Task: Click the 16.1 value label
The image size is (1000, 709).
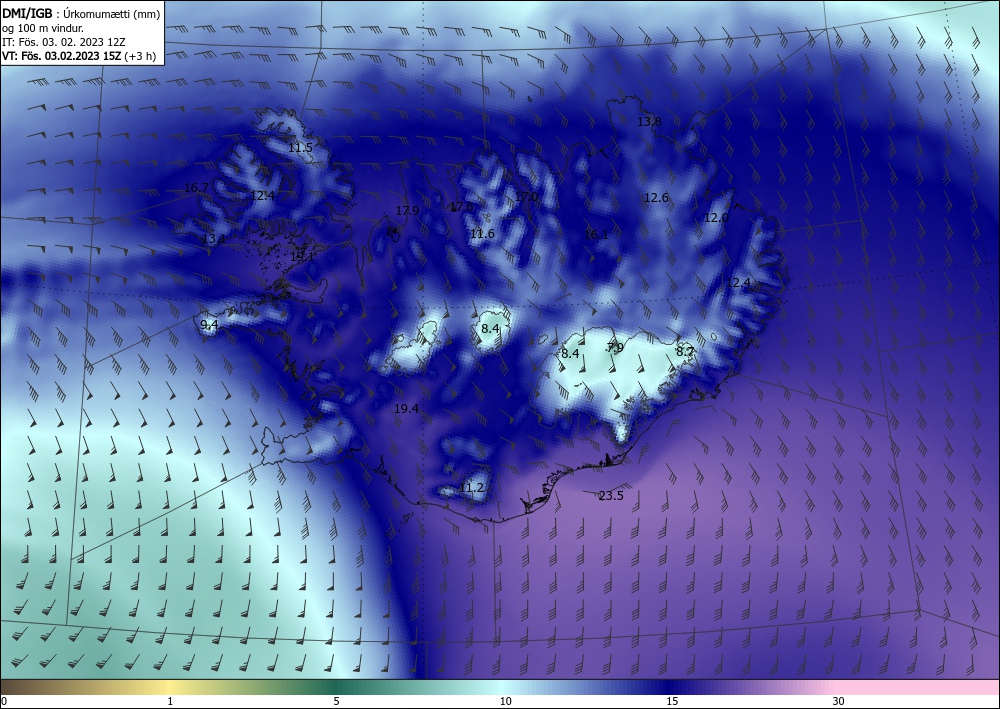Action: [596, 235]
